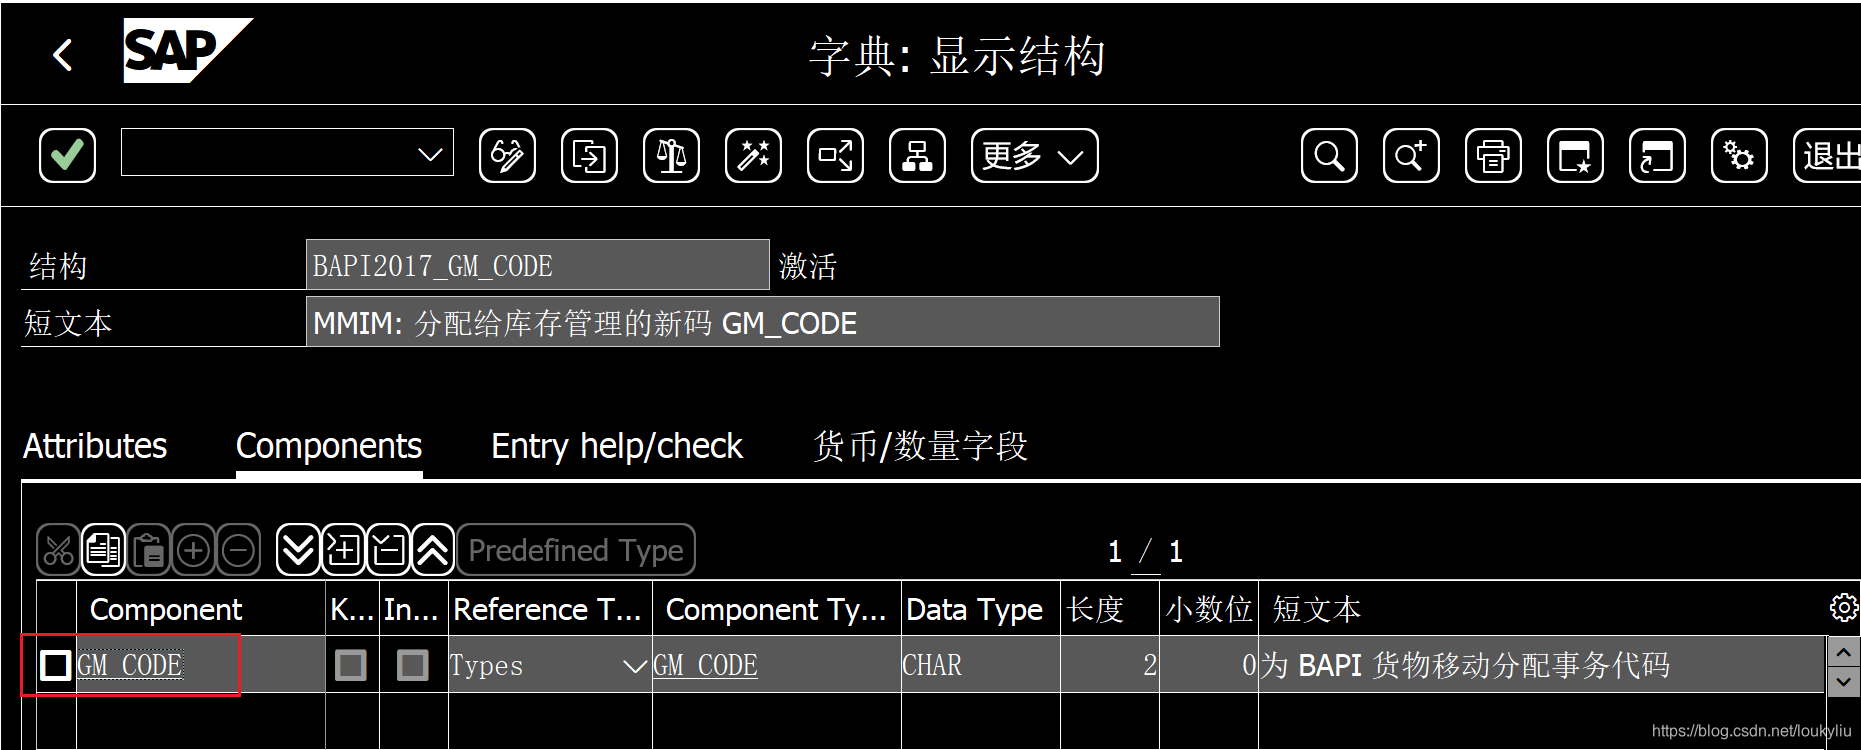Expand the 更多 menu

[x=1034, y=156]
